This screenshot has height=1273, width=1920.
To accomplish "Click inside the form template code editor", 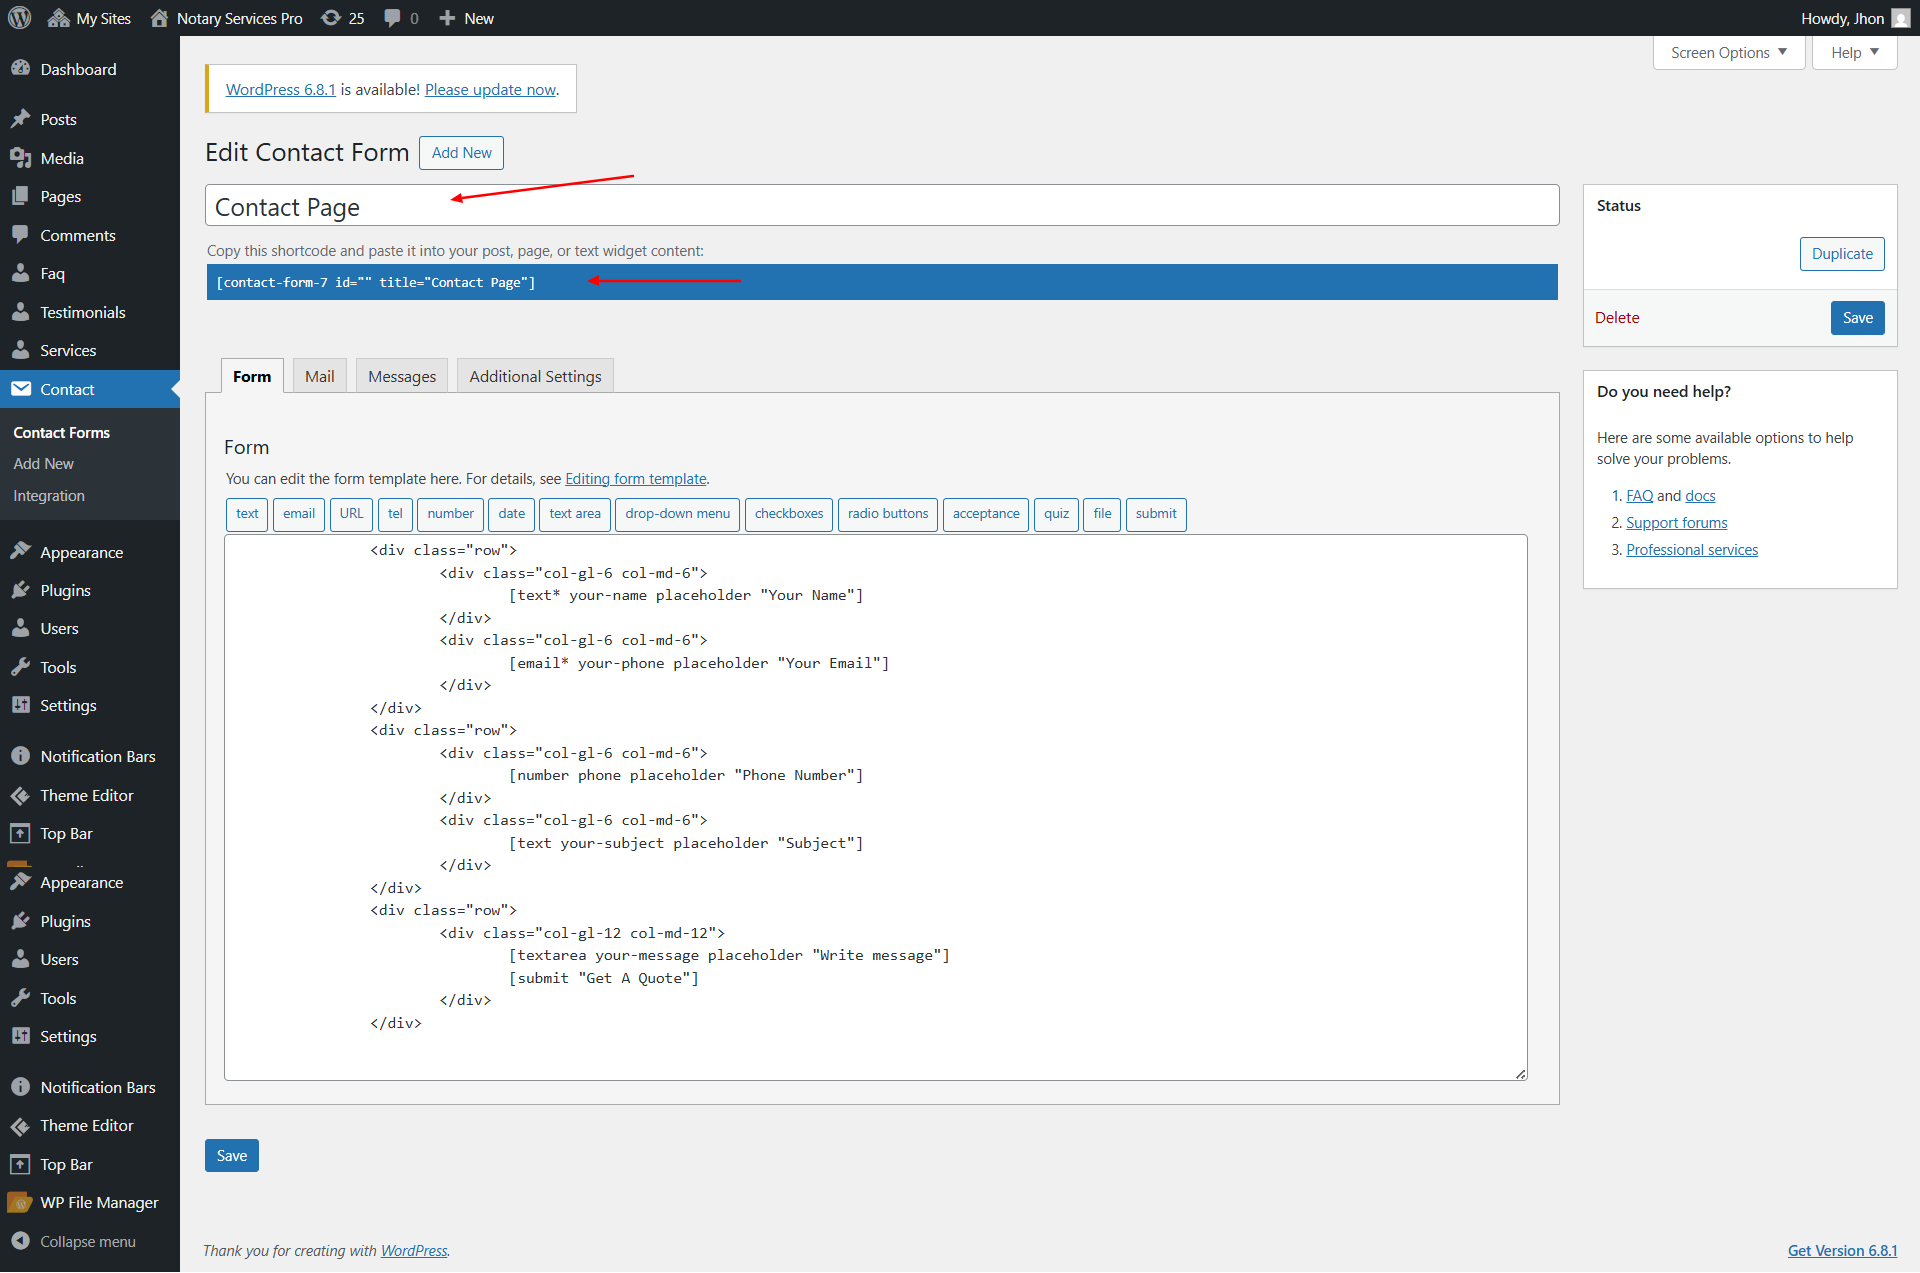I will pos(876,807).
